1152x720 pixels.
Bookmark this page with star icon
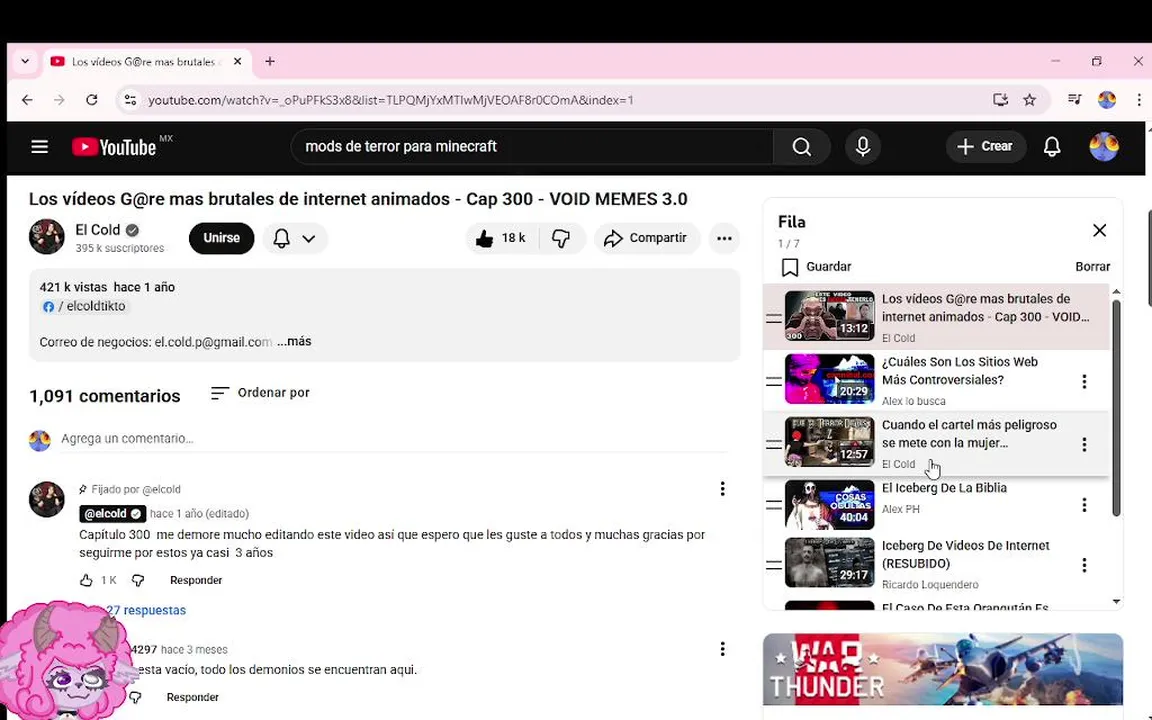1029,100
